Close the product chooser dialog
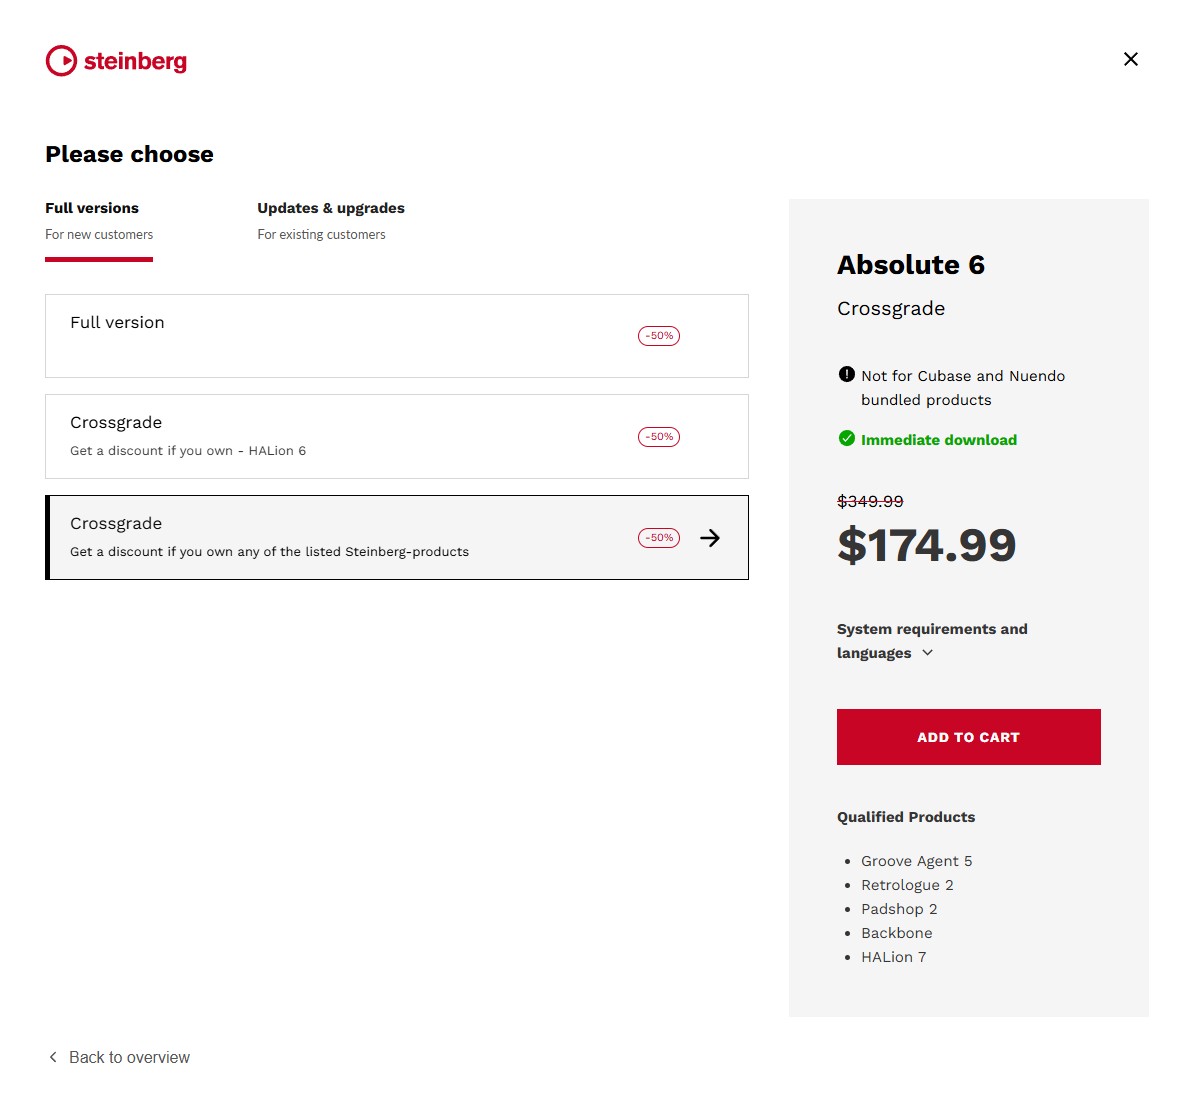Screen dimensions: 1192x1095 (1130, 59)
